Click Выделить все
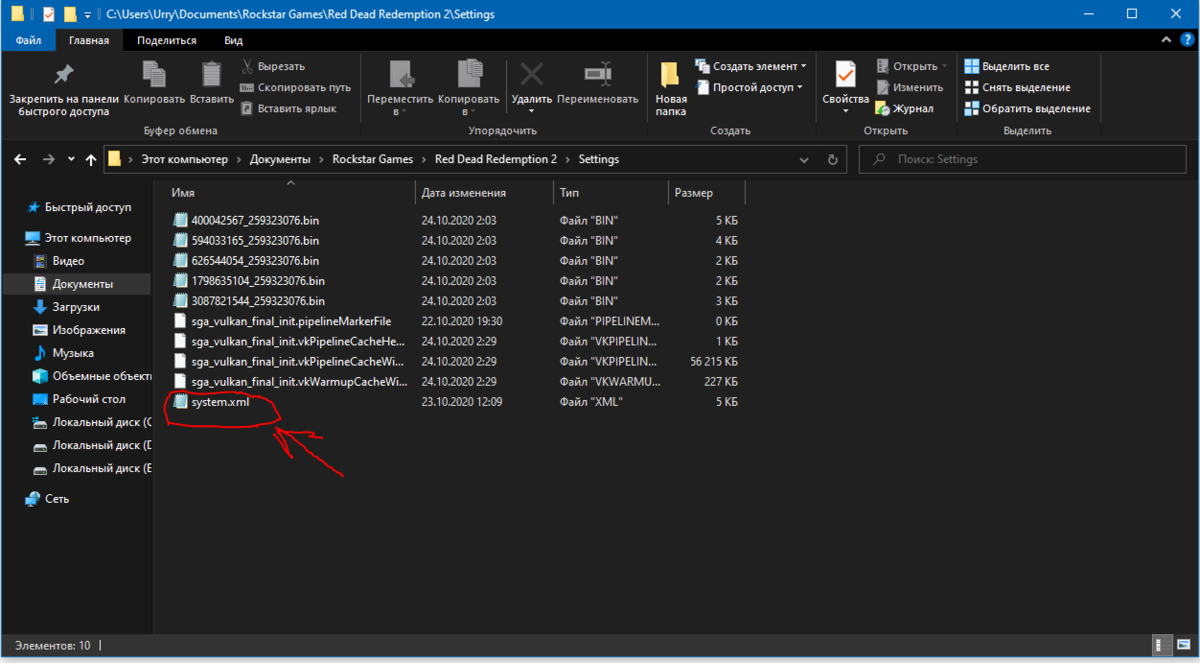Screen dimensions: 1200x663 click(x=1007, y=66)
